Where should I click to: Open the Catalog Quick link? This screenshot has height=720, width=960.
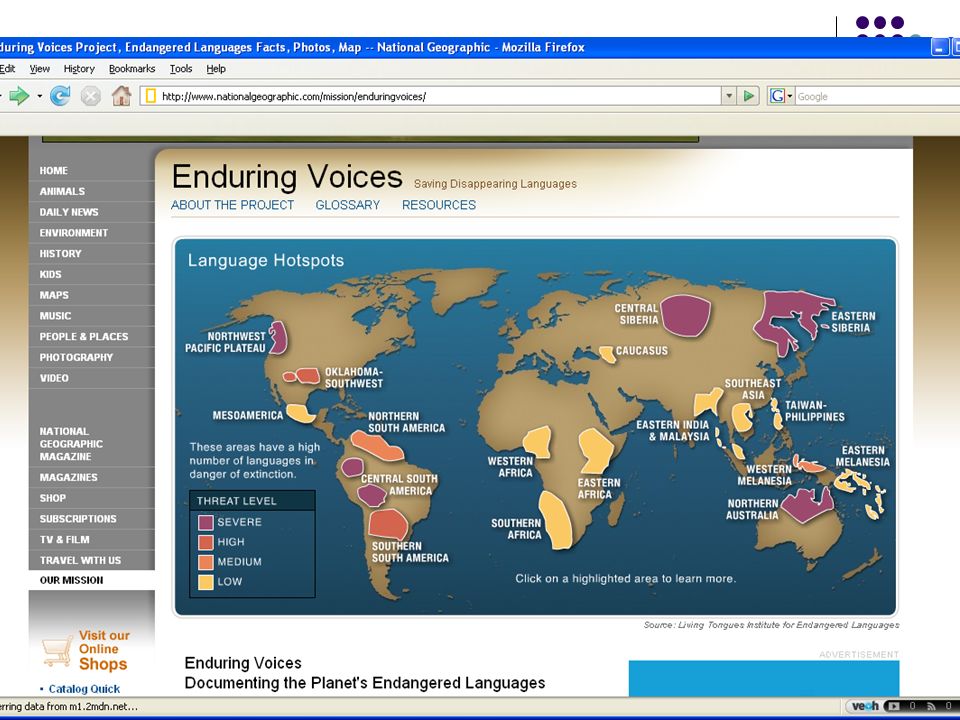click(84, 689)
